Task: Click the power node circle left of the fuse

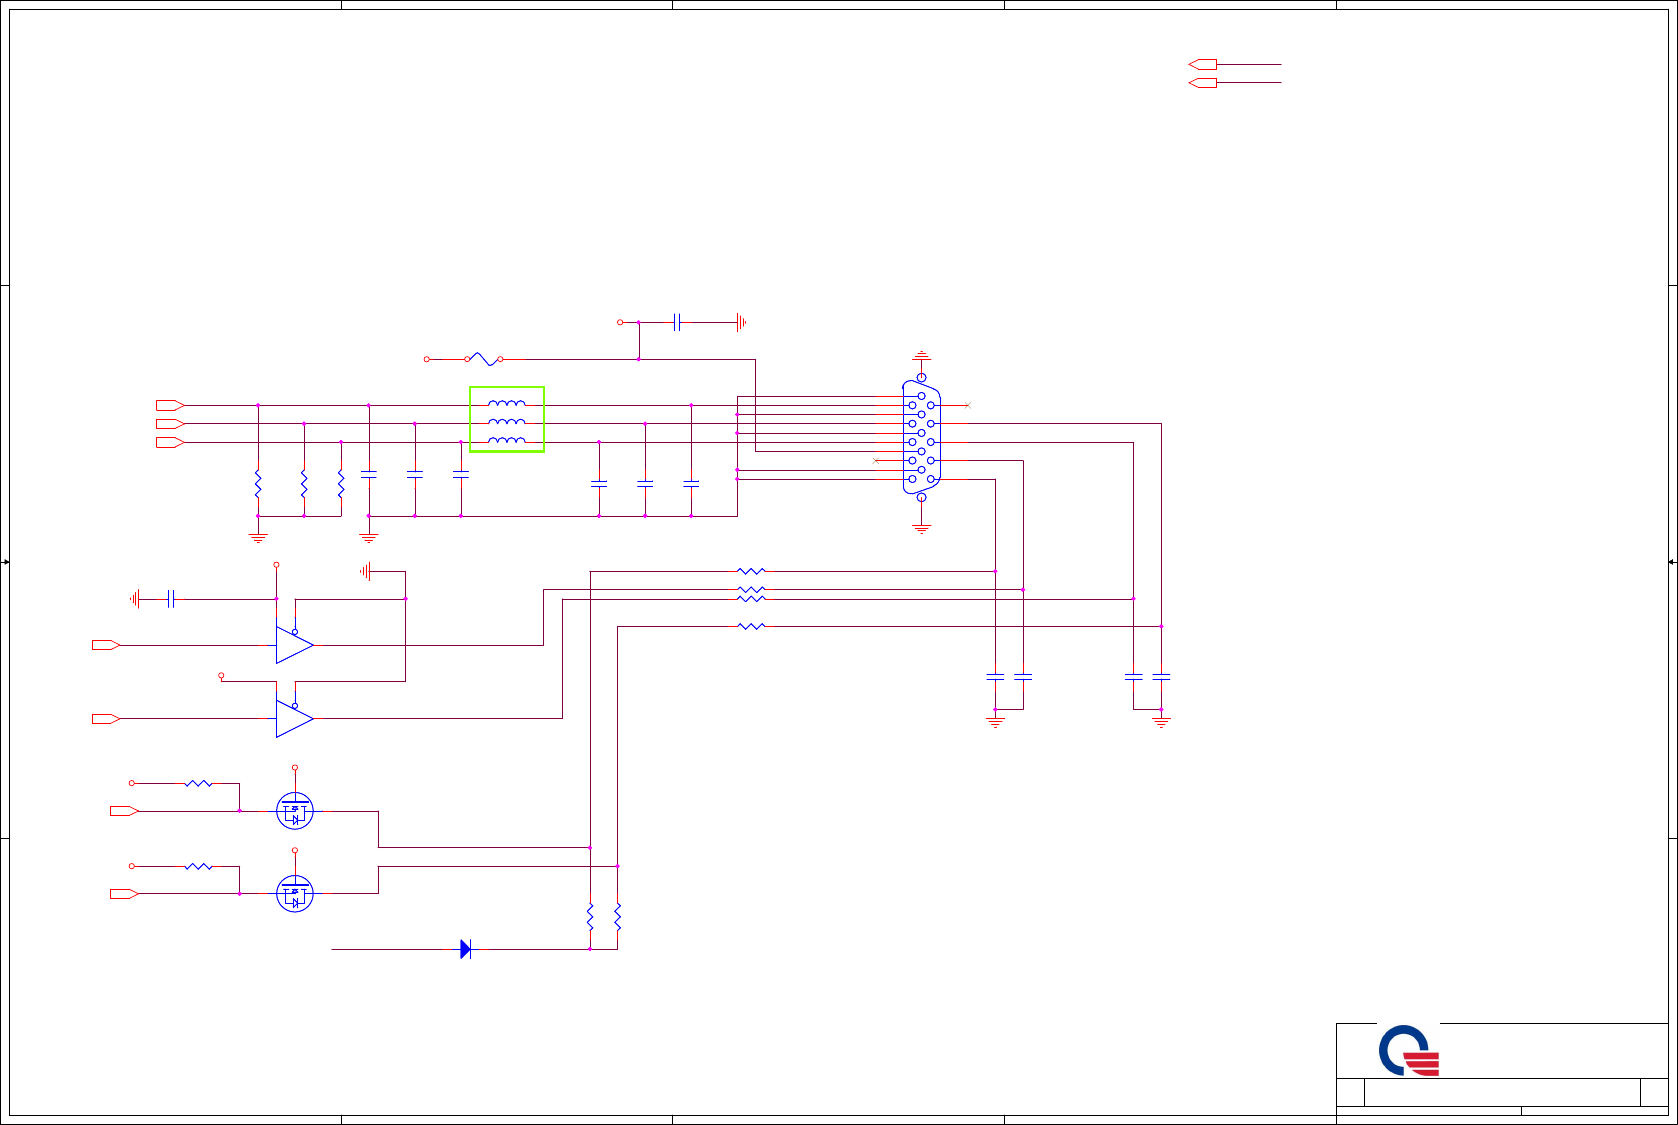Action: pyautogui.click(x=427, y=359)
